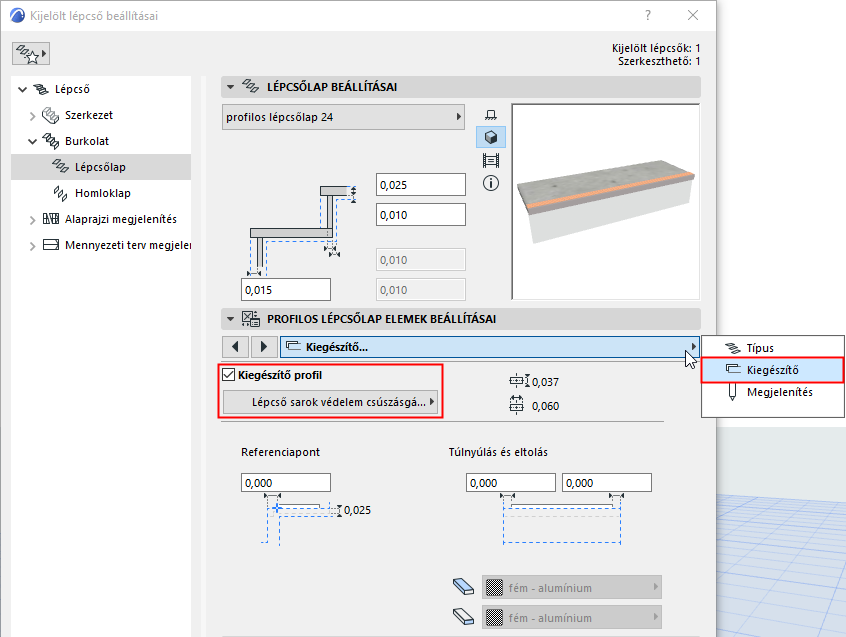Edit the 0,010 nosing field below 0,025
The image size is (846, 637).
(420, 215)
